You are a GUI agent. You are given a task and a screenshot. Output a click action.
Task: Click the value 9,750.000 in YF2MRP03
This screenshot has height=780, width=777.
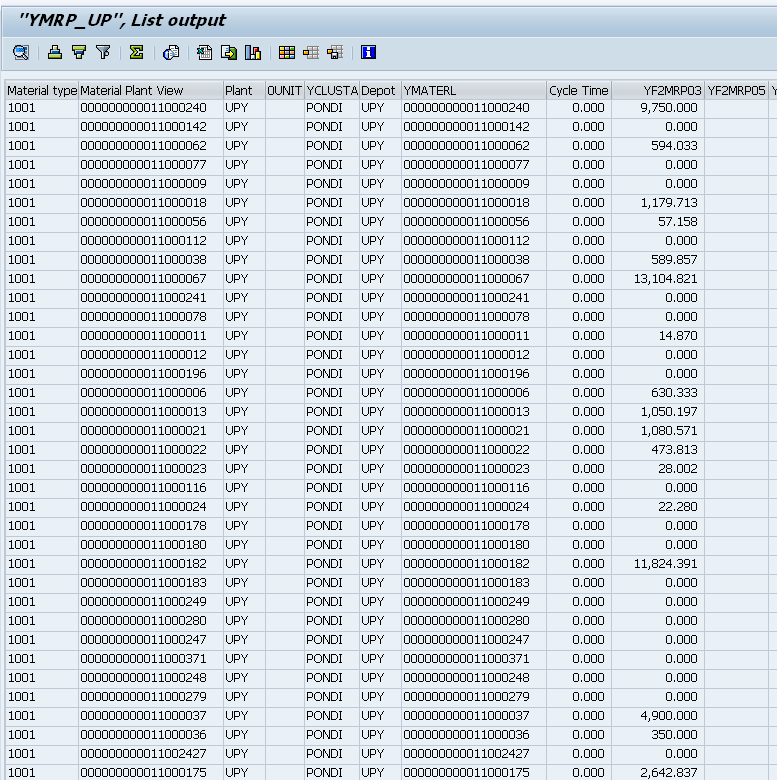(669, 108)
